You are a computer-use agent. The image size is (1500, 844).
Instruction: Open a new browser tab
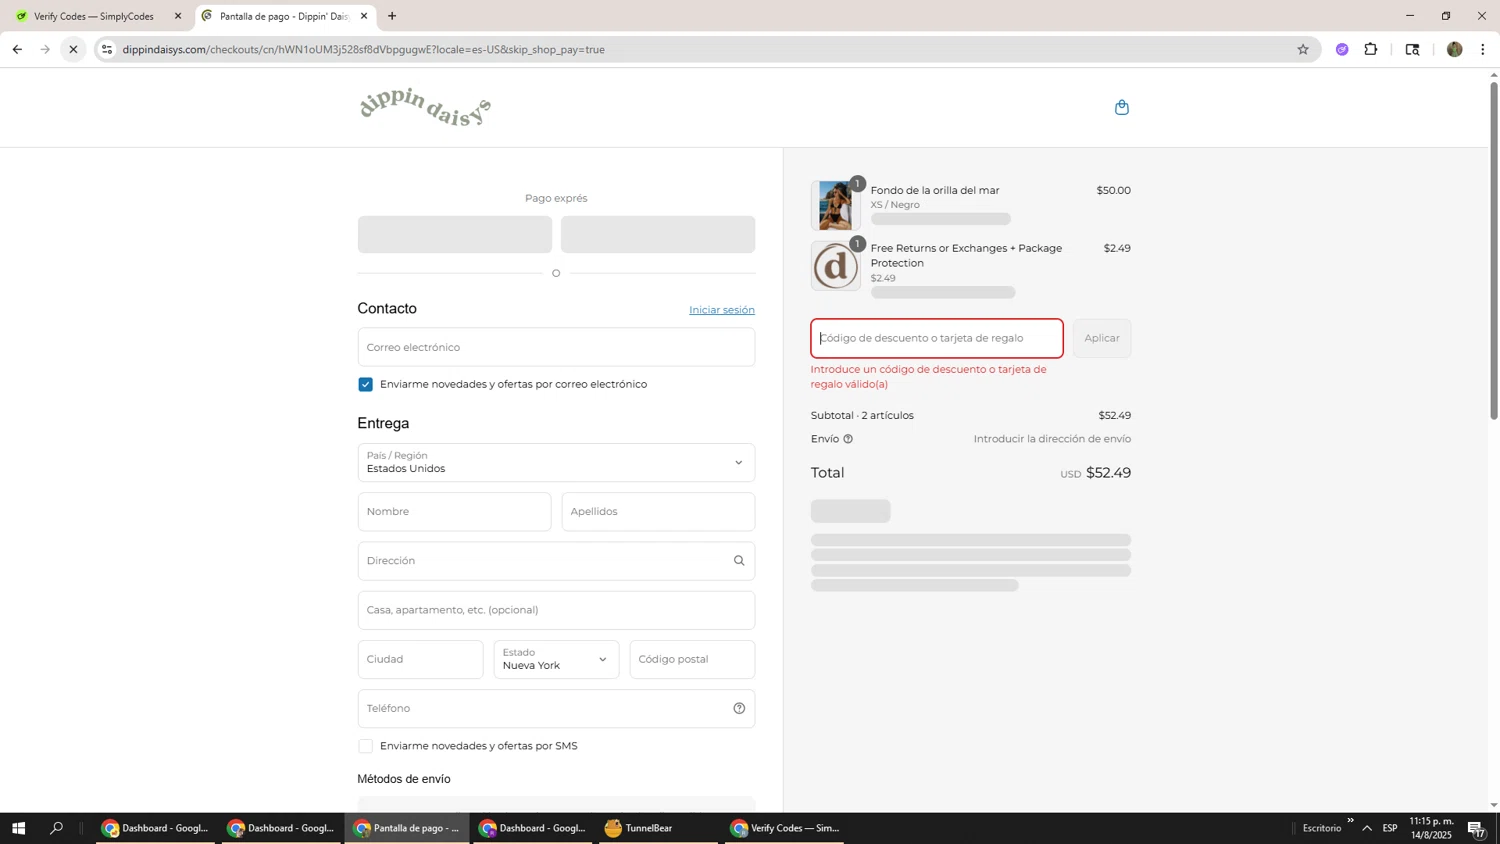[x=392, y=16]
